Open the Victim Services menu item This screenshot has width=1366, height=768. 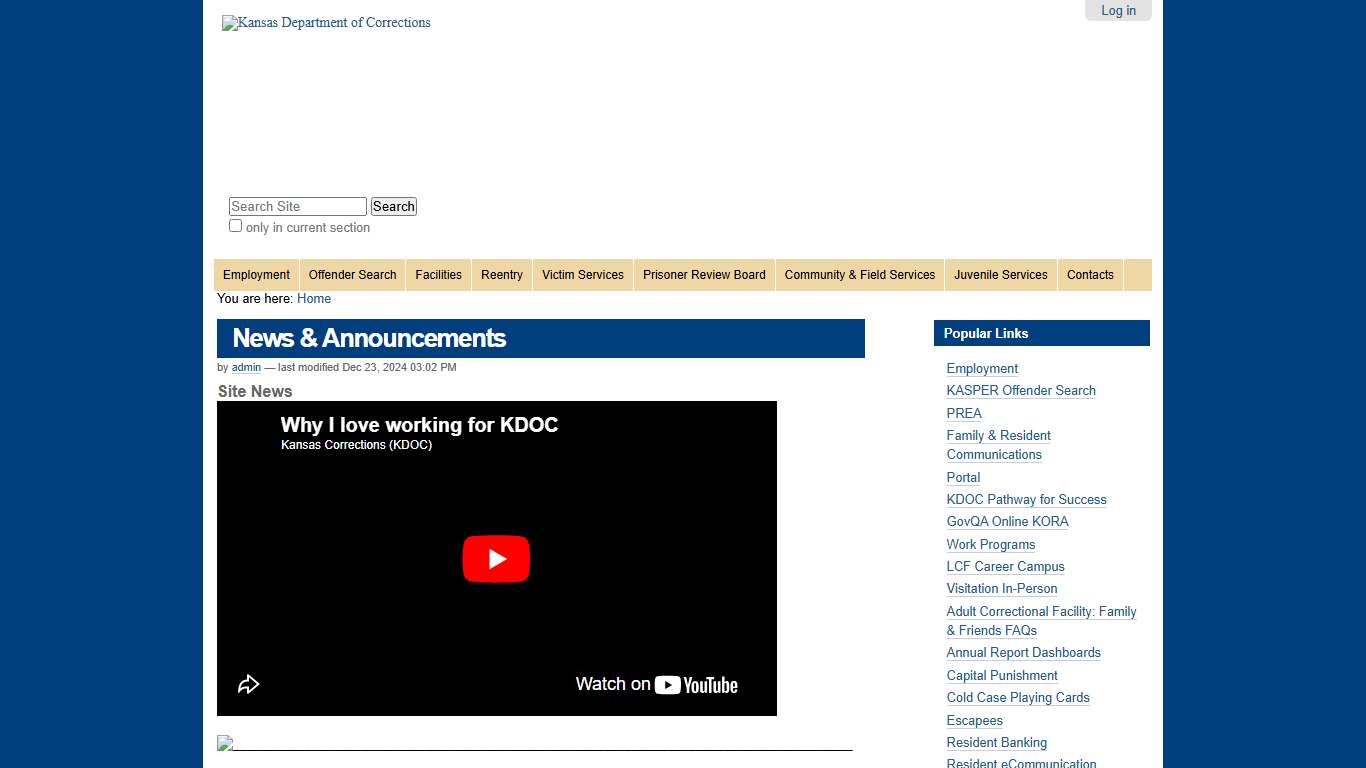click(x=582, y=275)
